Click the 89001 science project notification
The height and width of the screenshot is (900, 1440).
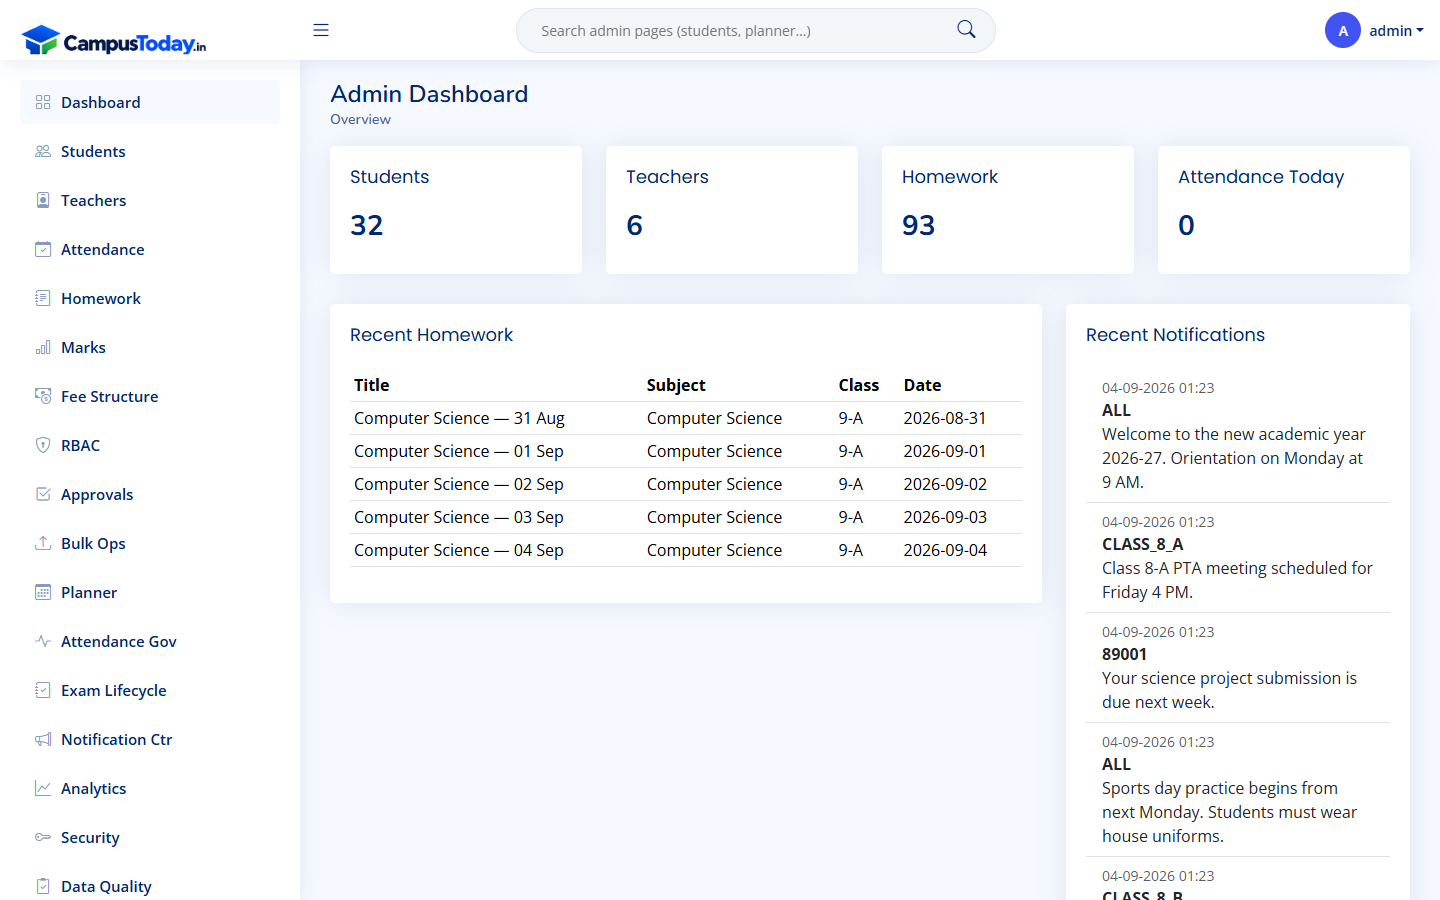[1238, 667]
